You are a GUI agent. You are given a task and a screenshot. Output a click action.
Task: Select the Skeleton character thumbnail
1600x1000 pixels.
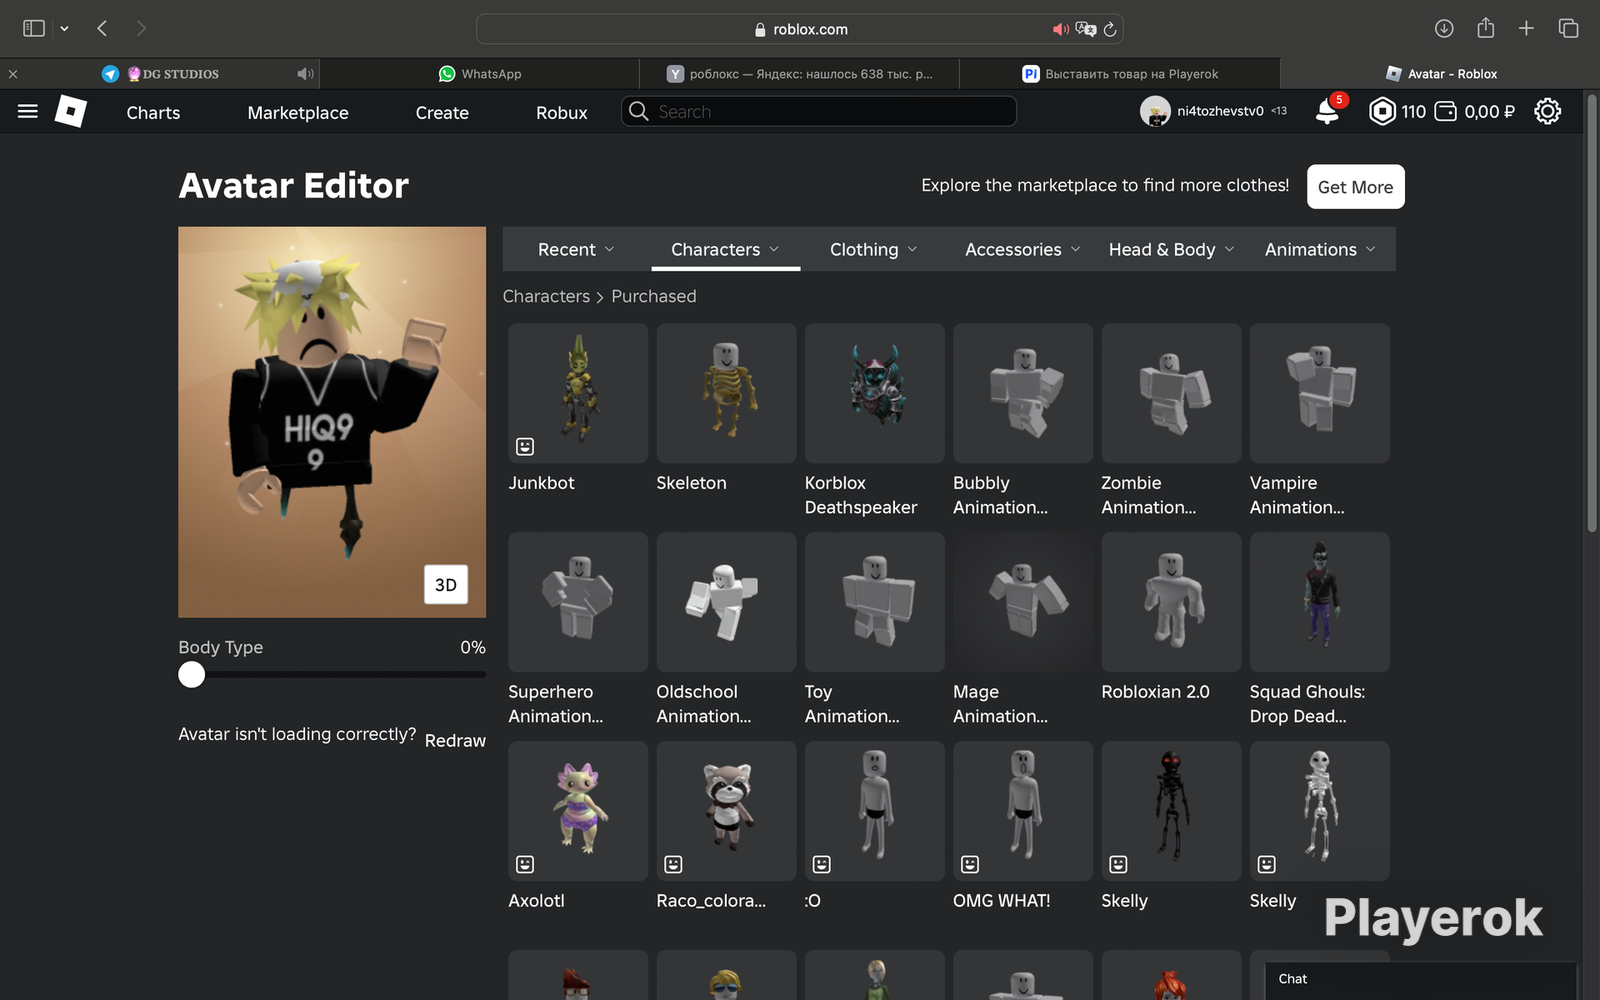click(x=726, y=393)
